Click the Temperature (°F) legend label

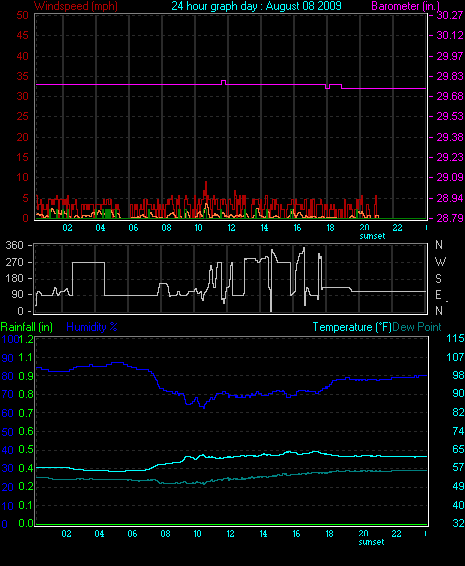pyautogui.click(x=352, y=327)
